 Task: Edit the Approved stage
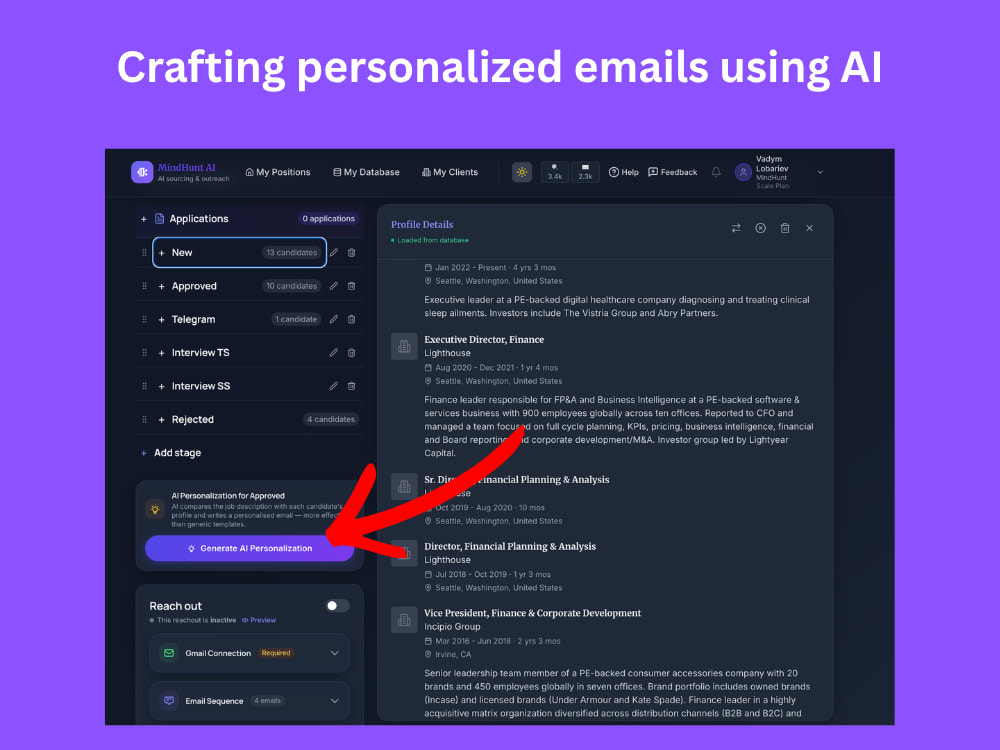(334, 286)
